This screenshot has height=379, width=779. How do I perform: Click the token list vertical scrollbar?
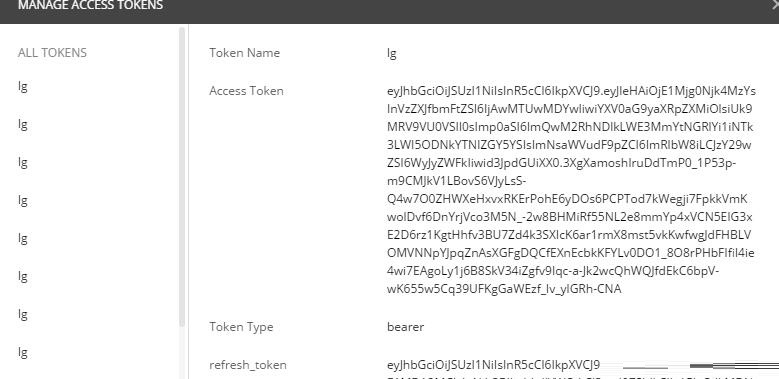click(x=182, y=177)
